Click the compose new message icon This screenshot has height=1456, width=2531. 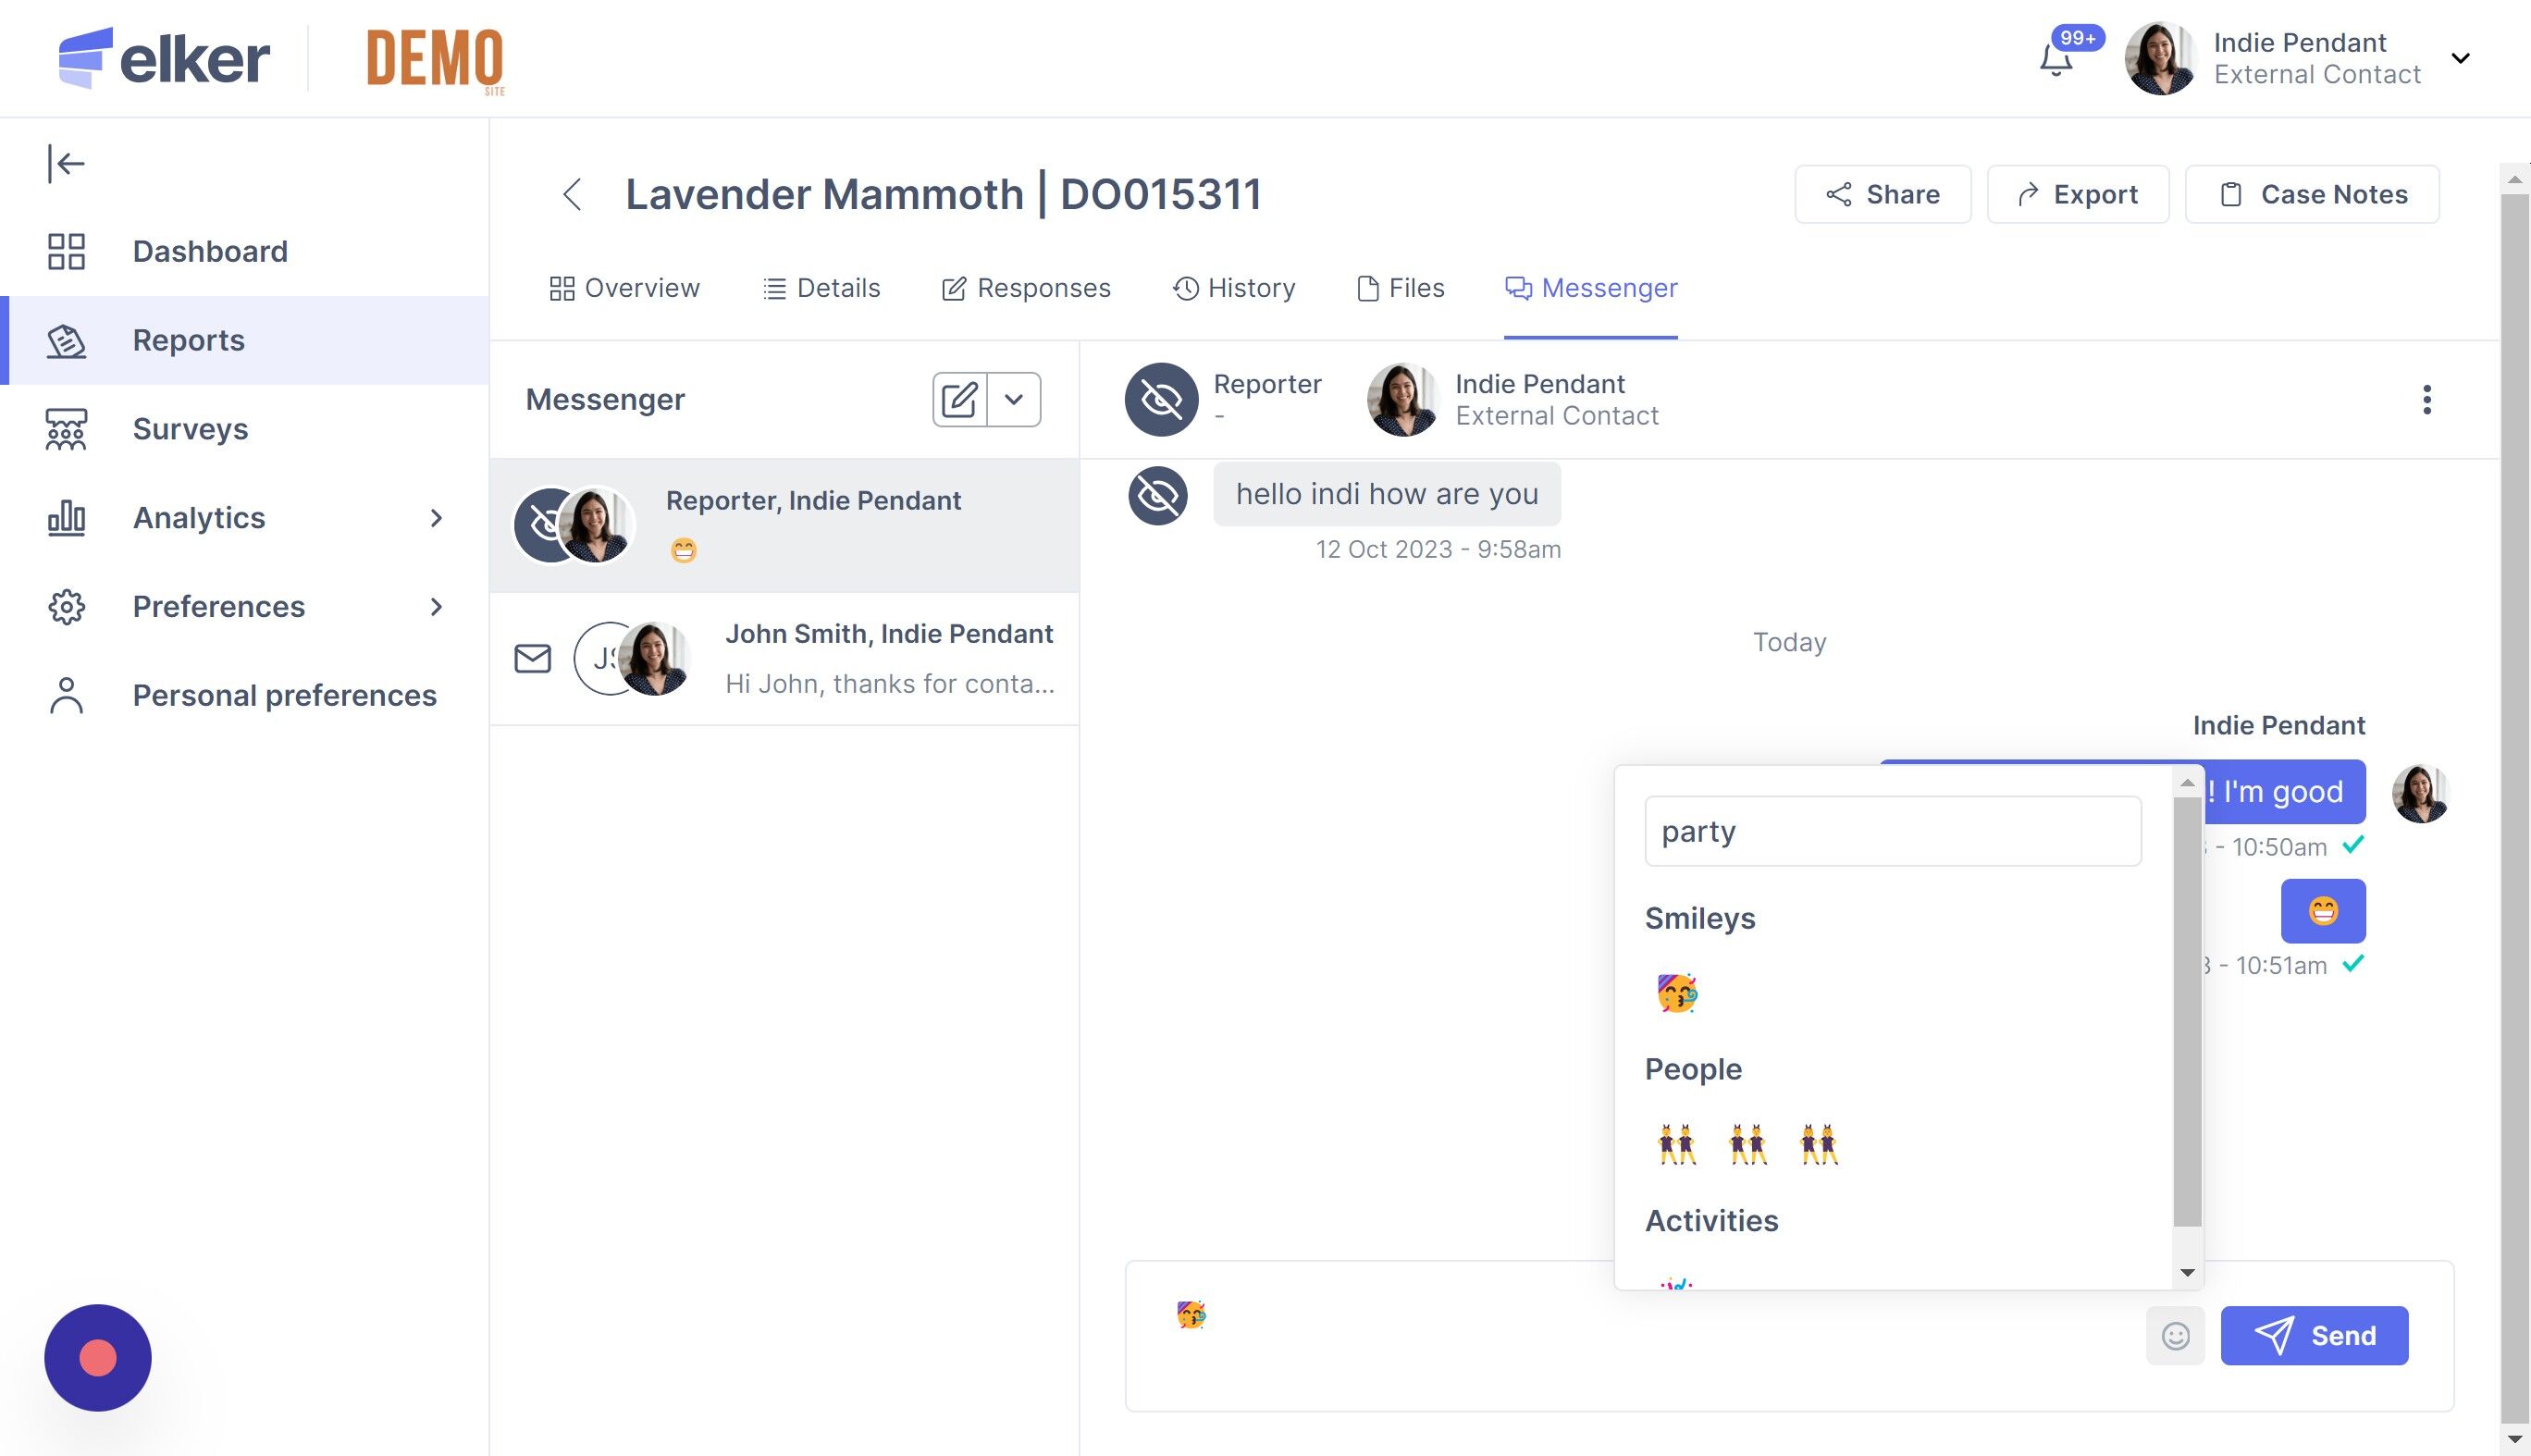(x=959, y=400)
